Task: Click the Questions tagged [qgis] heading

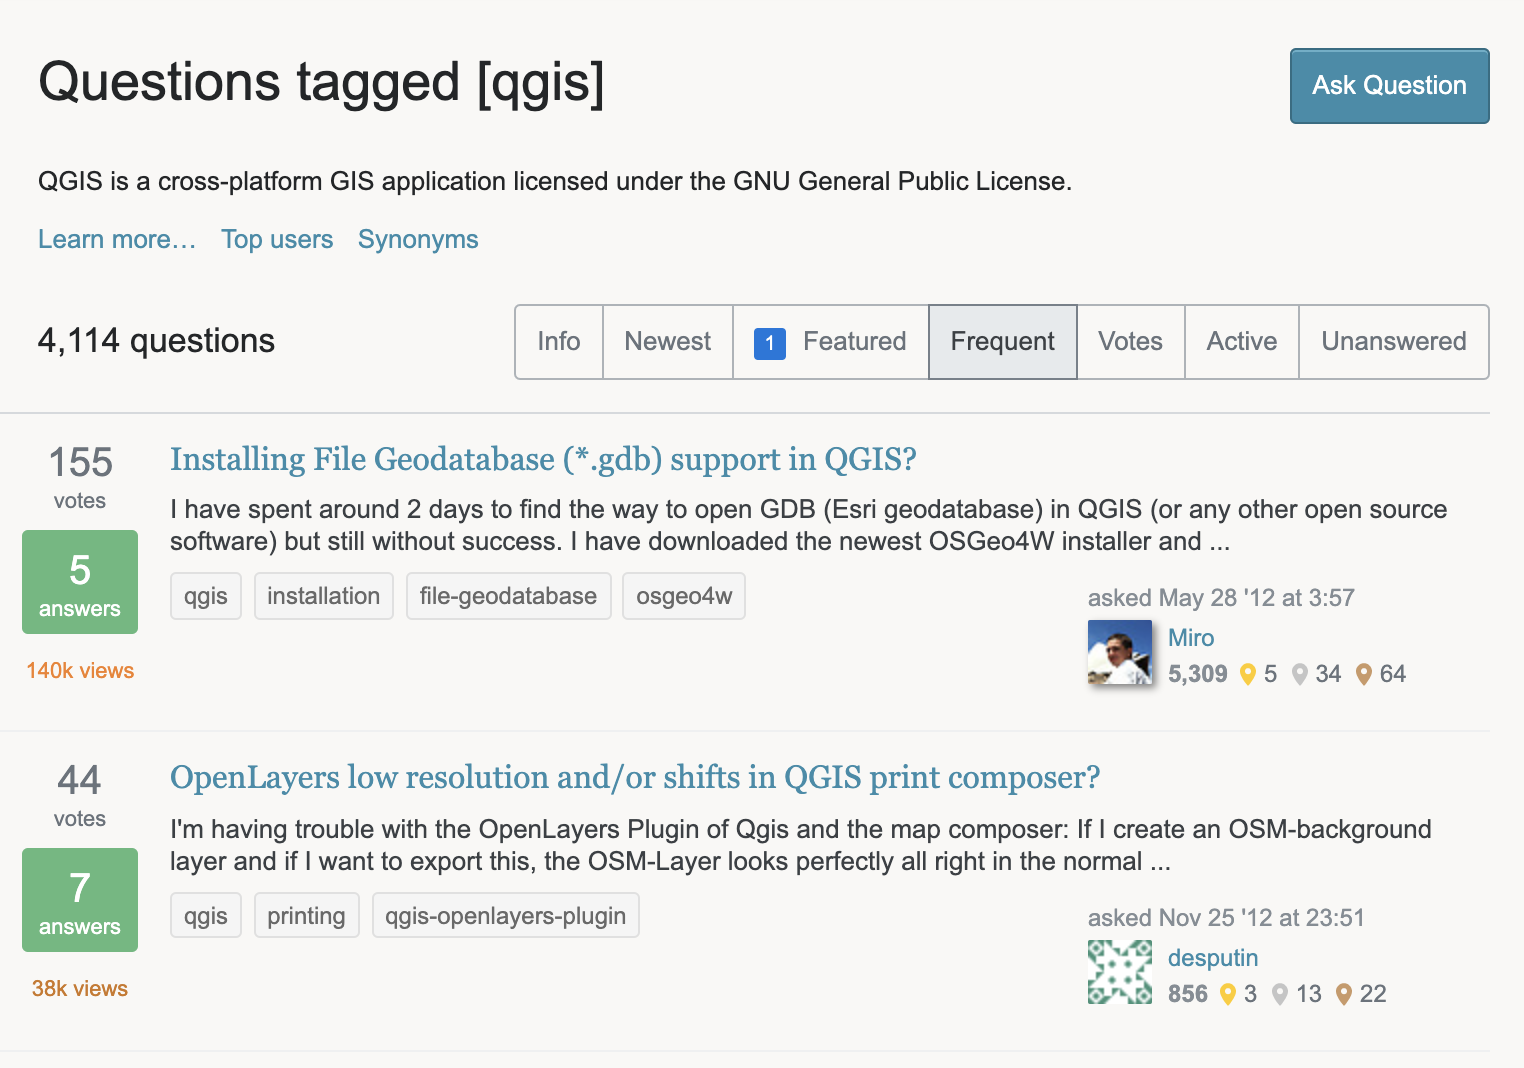Action: [321, 83]
